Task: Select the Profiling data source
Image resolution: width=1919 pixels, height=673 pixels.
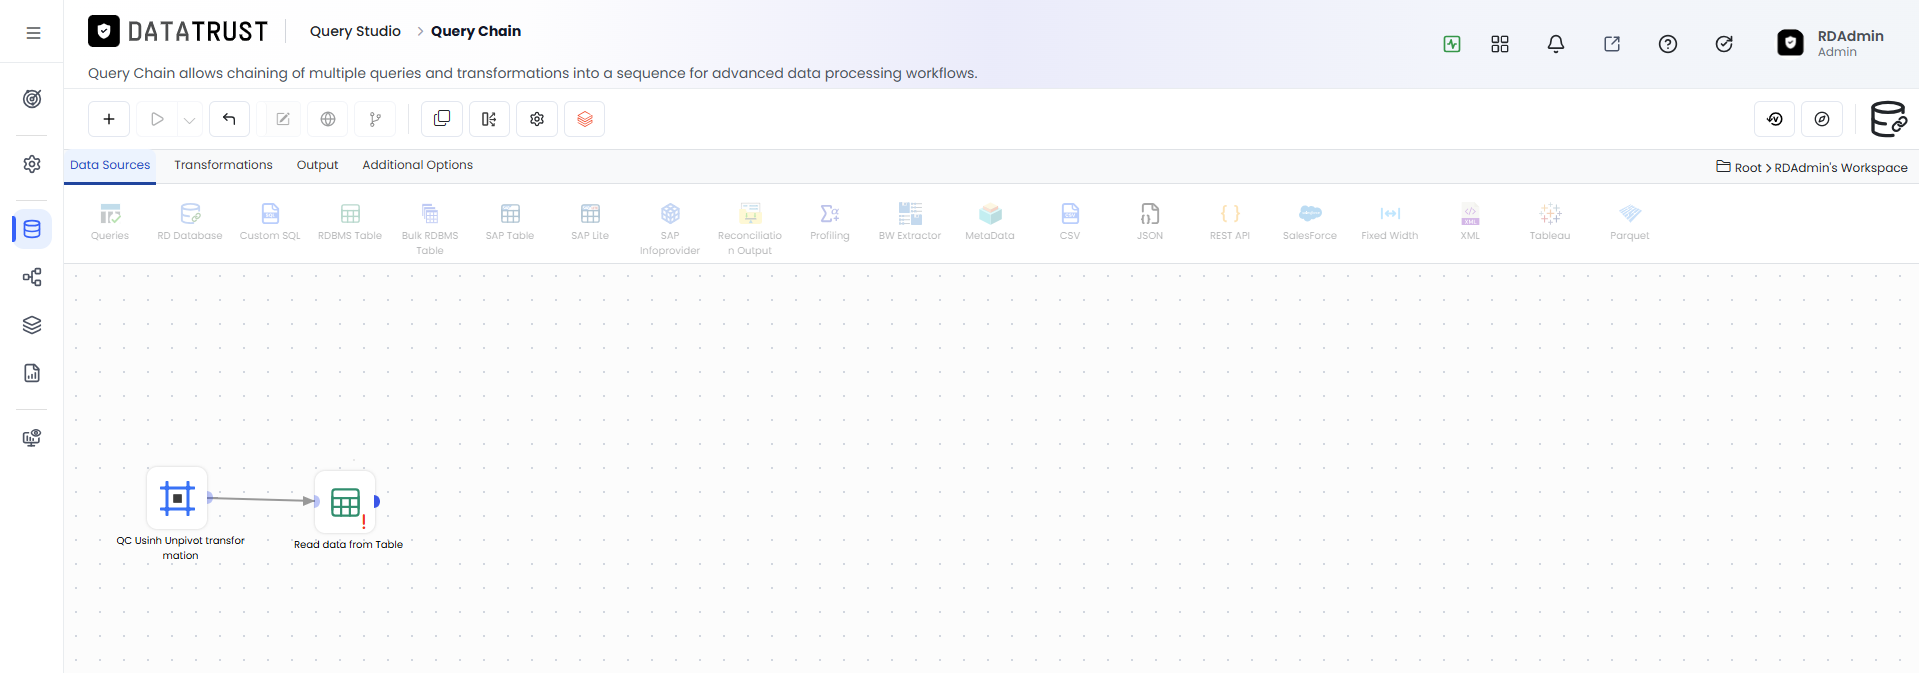Action: [830, 222]
